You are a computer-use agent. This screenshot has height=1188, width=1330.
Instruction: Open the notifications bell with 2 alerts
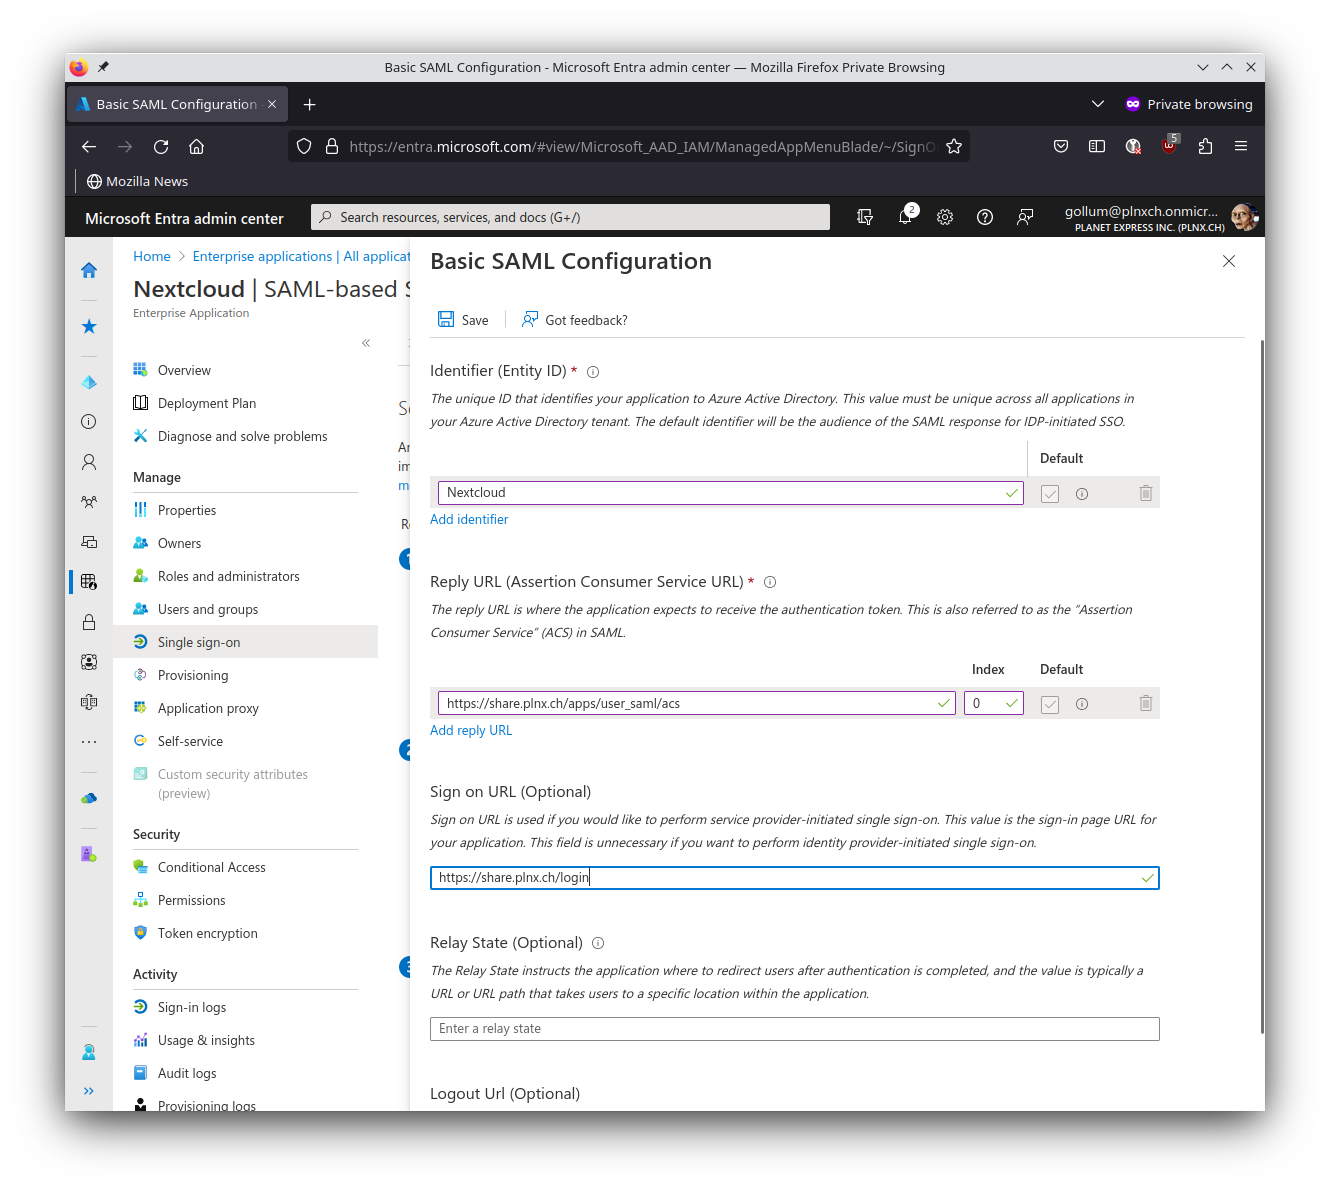(x=905, y=216)
